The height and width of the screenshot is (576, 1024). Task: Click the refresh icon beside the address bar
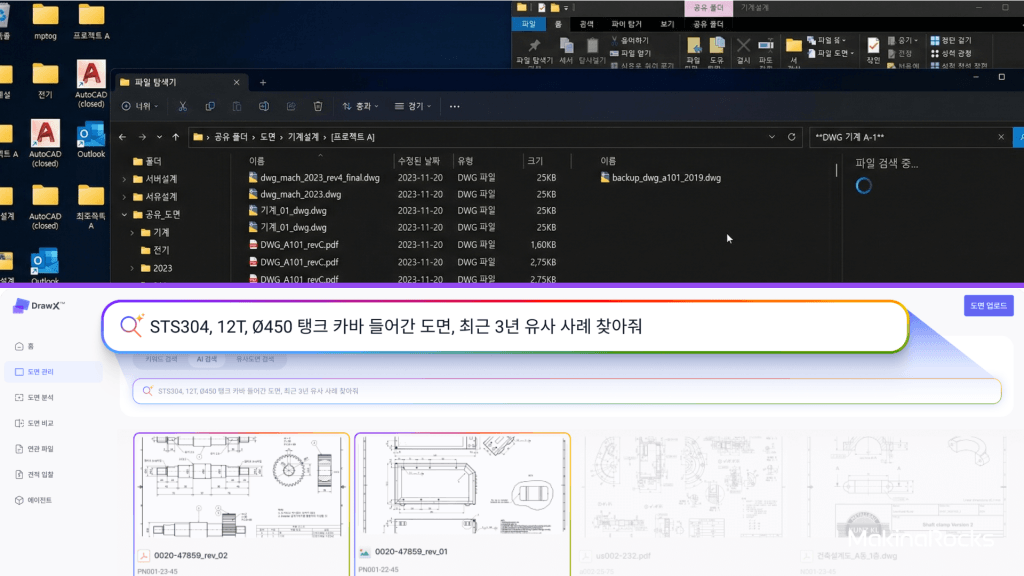[x=792, y=136]
